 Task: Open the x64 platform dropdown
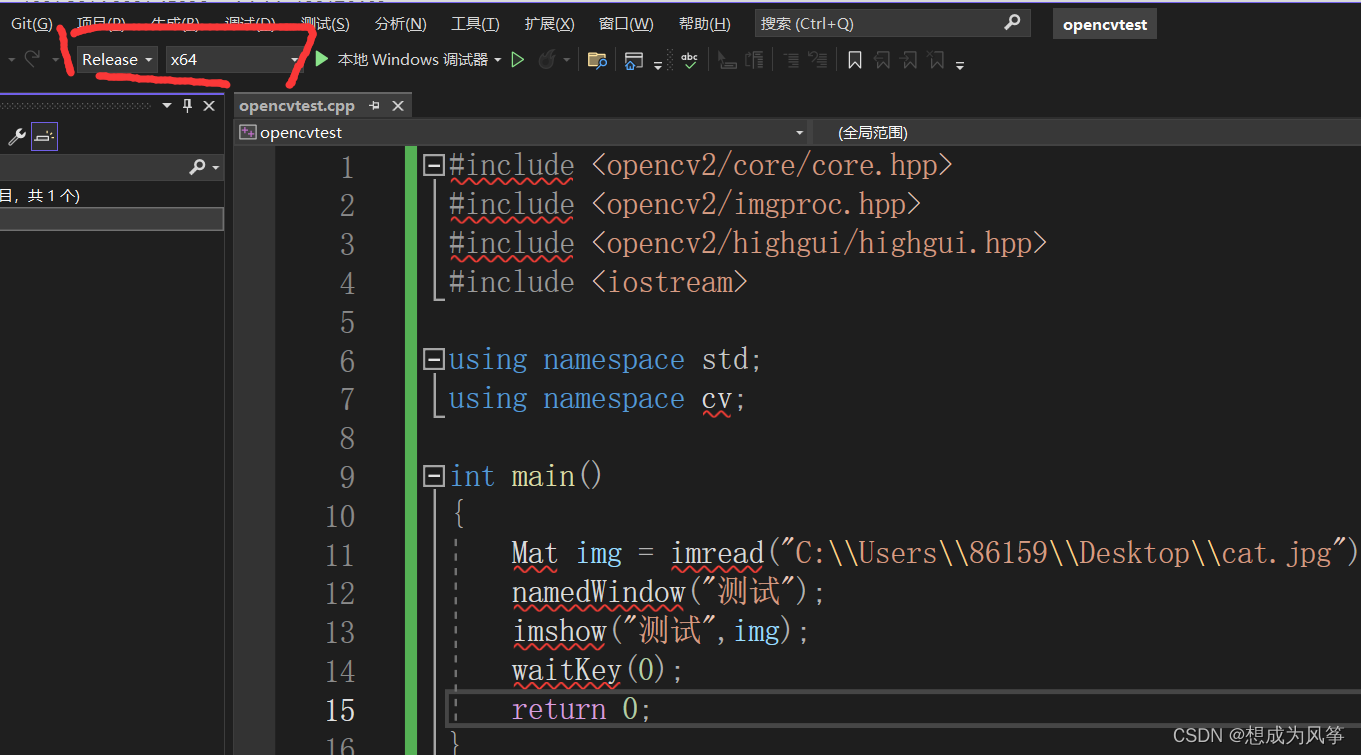[x=233, y=60]
